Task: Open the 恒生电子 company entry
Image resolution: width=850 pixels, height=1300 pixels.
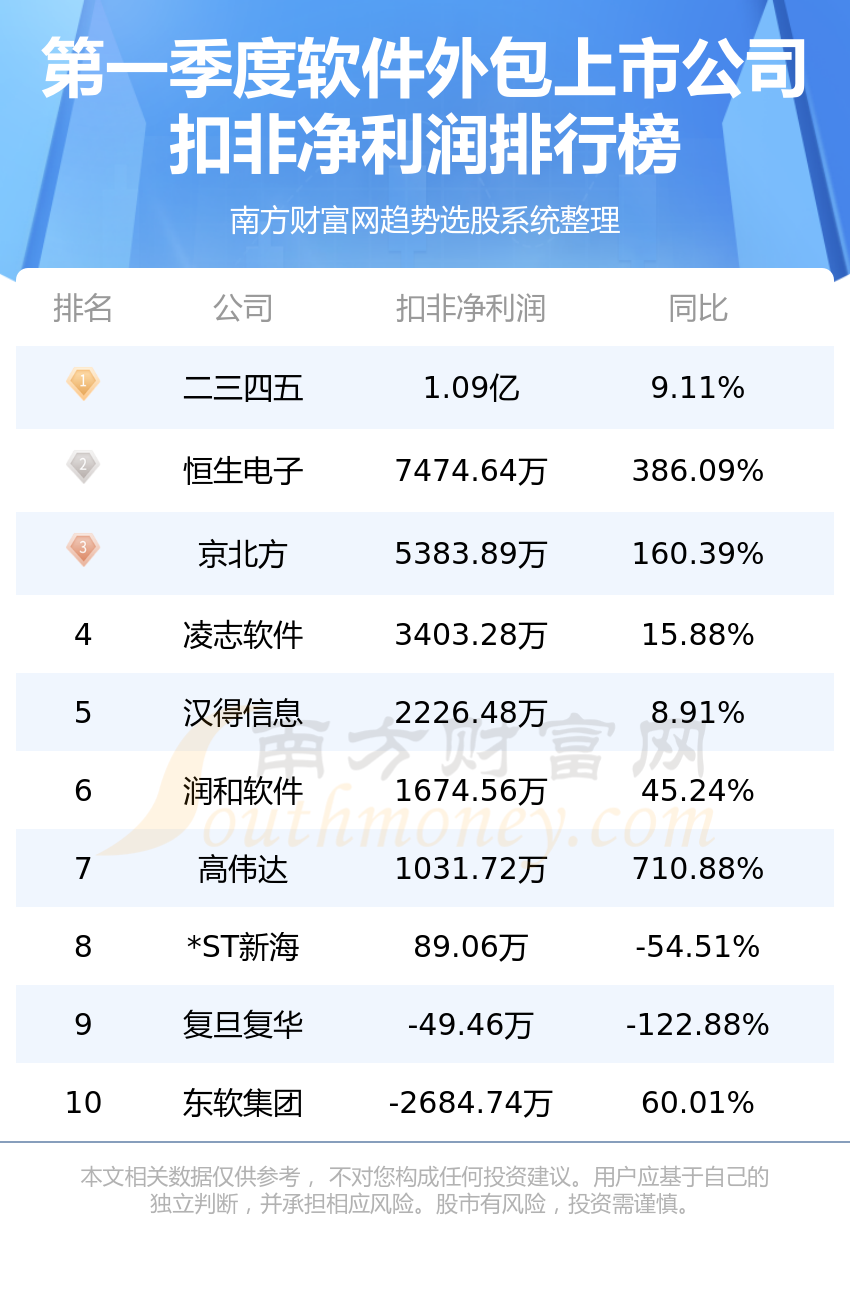Action: (243, 471)
